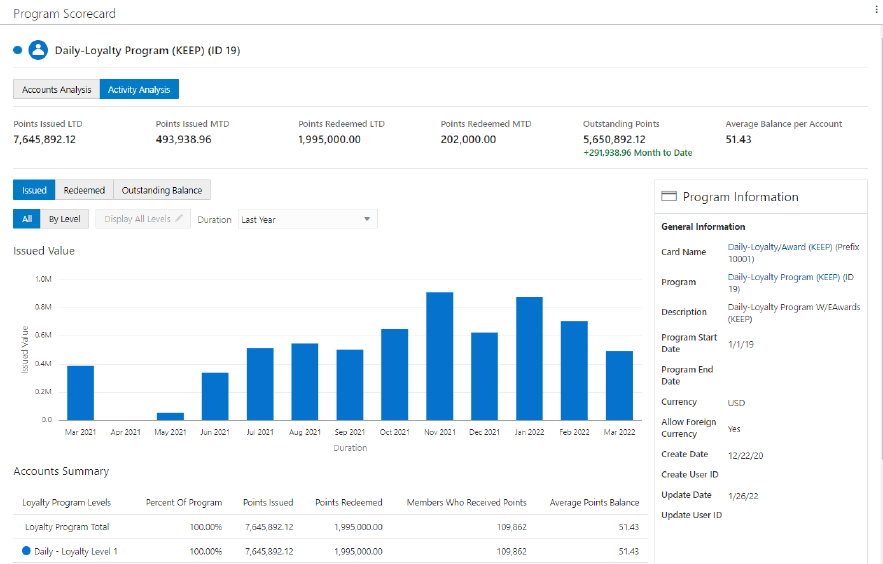Click the Daily - Loyalty Level 1 blue dot
The height and width of the screenshot is (564, 883).
26,551
